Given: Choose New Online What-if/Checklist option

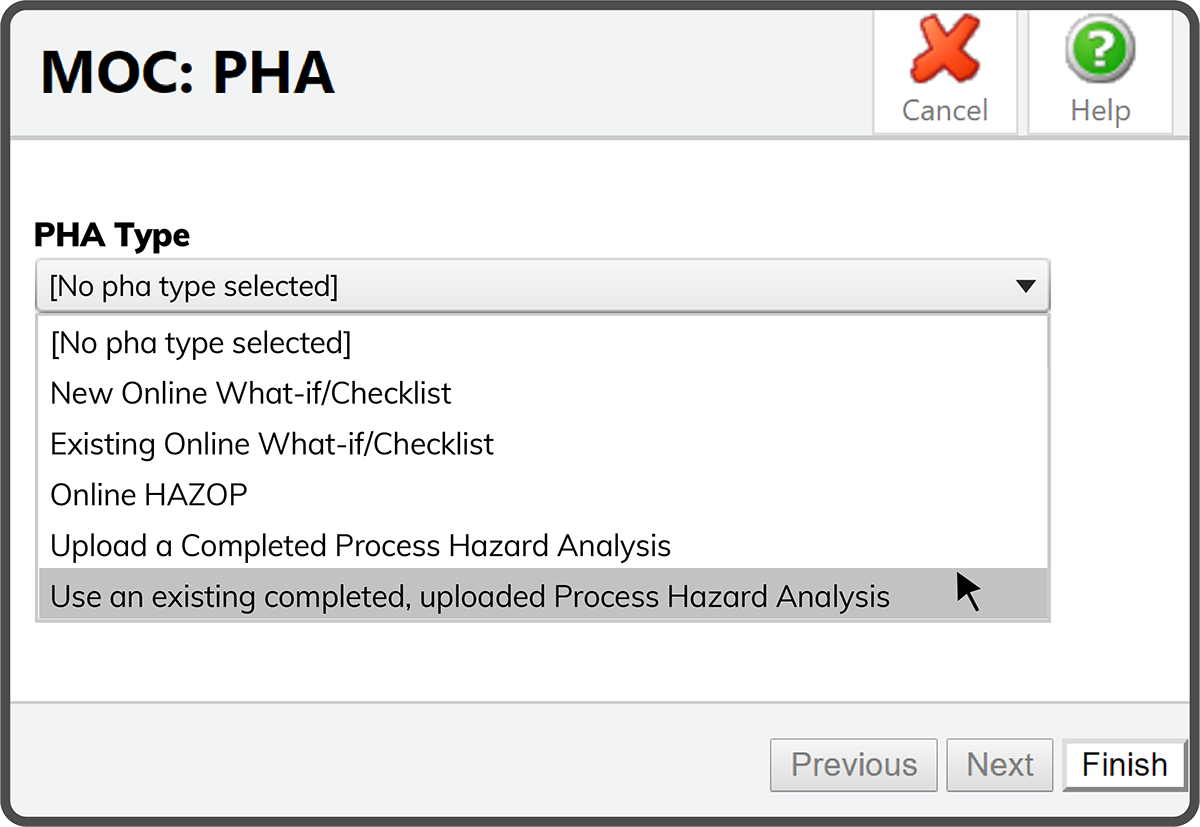Looking at the screenshot, I should coord(251,393).
